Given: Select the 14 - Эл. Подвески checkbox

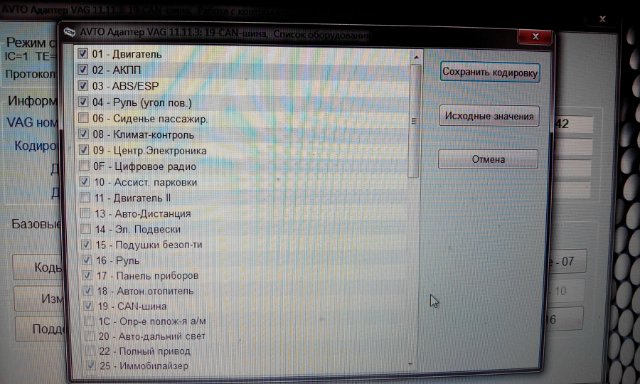Looking at the screenshot, I should (86, 229).
